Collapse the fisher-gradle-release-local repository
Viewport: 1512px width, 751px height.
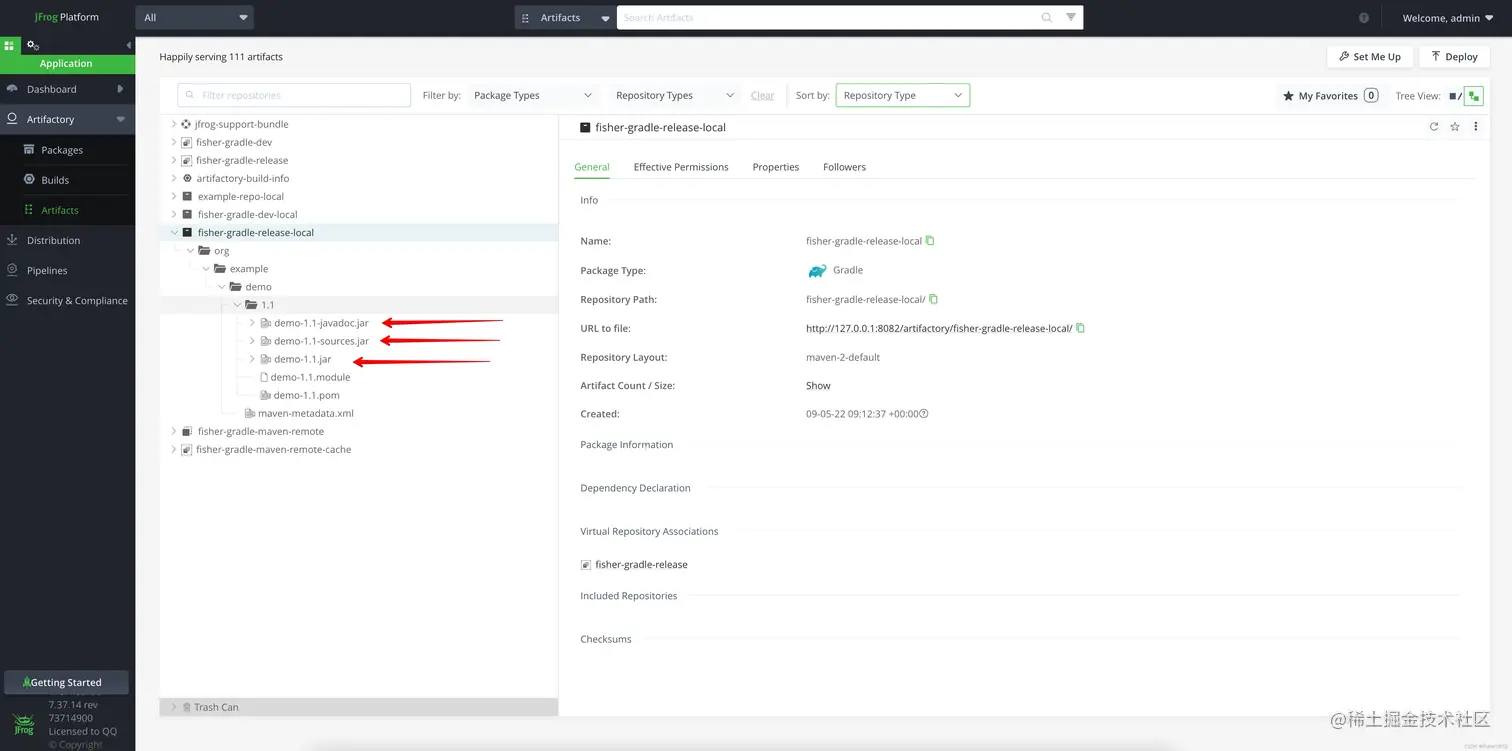coord(174,232)
